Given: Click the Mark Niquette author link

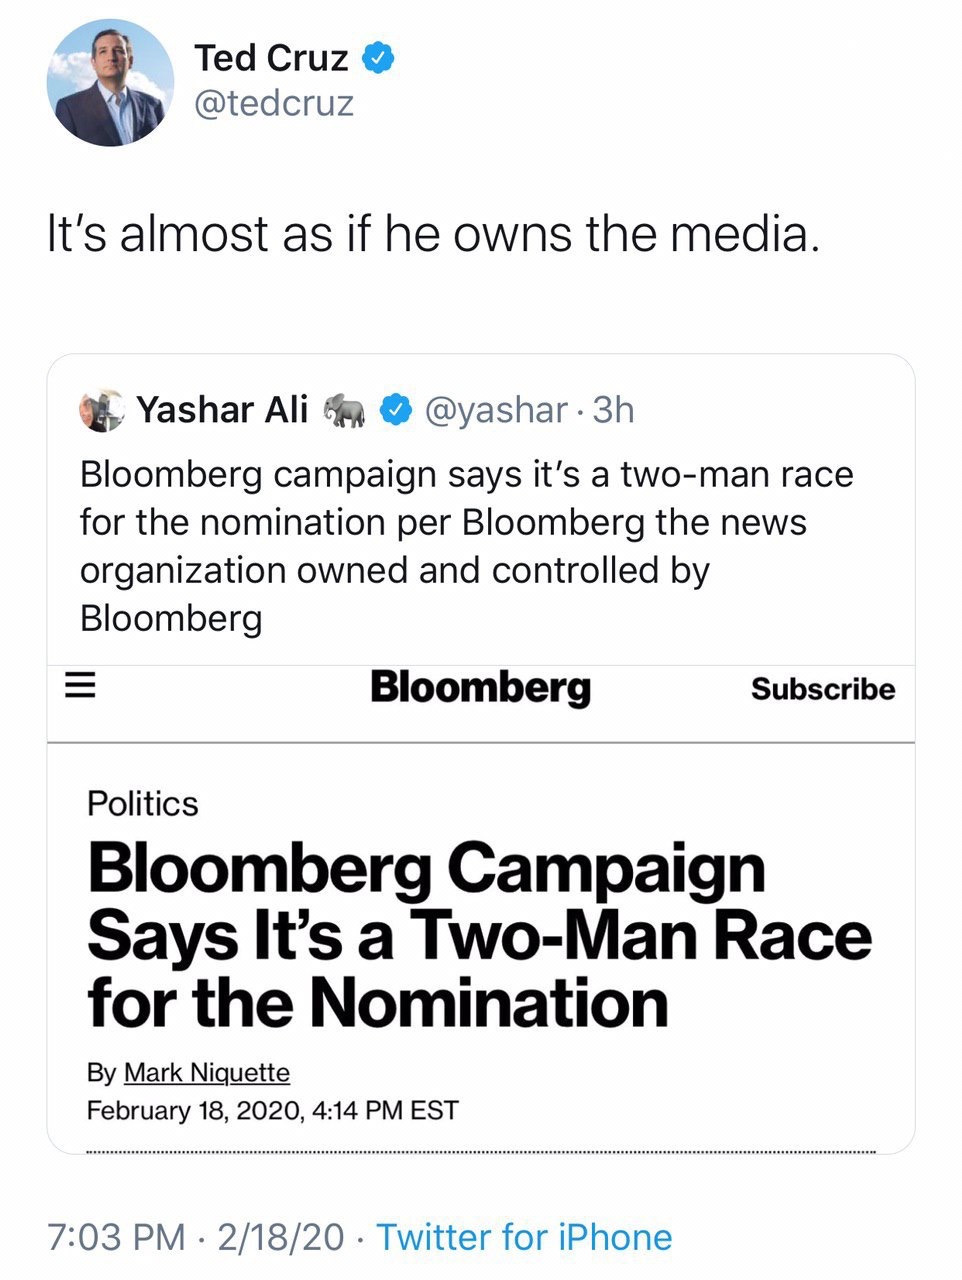Looking at the screenshot, I should [x=206, y=1073].
